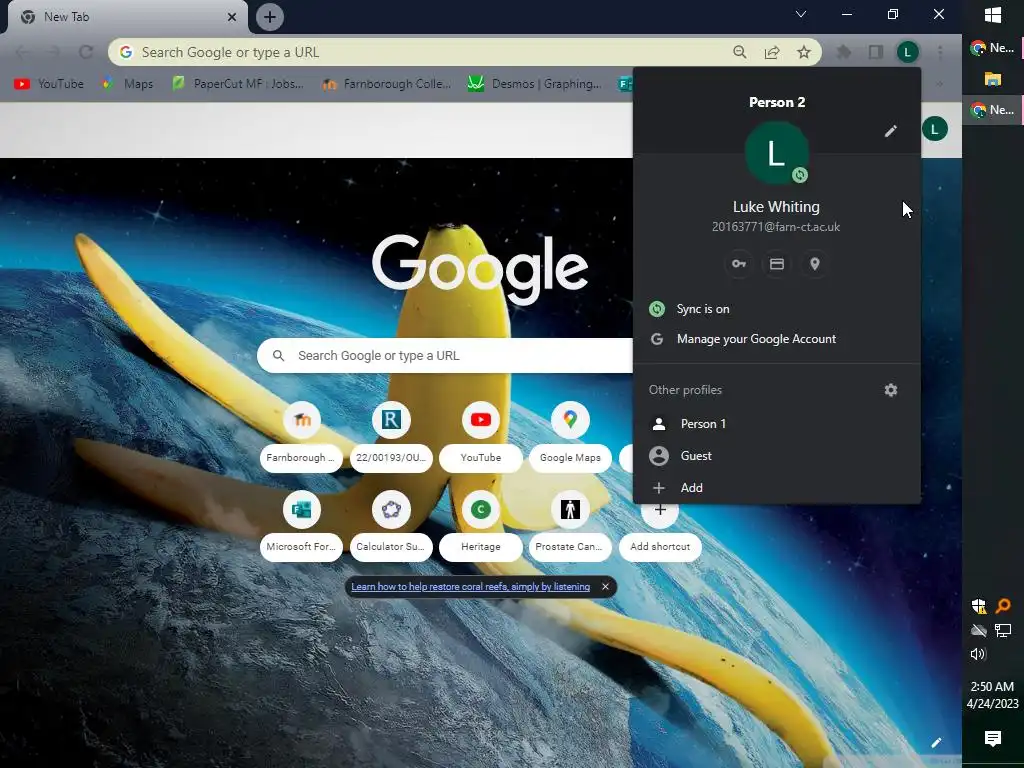Open Google Maps shortcut tile
1024x768 pixels.
click(x=570, y=436)
